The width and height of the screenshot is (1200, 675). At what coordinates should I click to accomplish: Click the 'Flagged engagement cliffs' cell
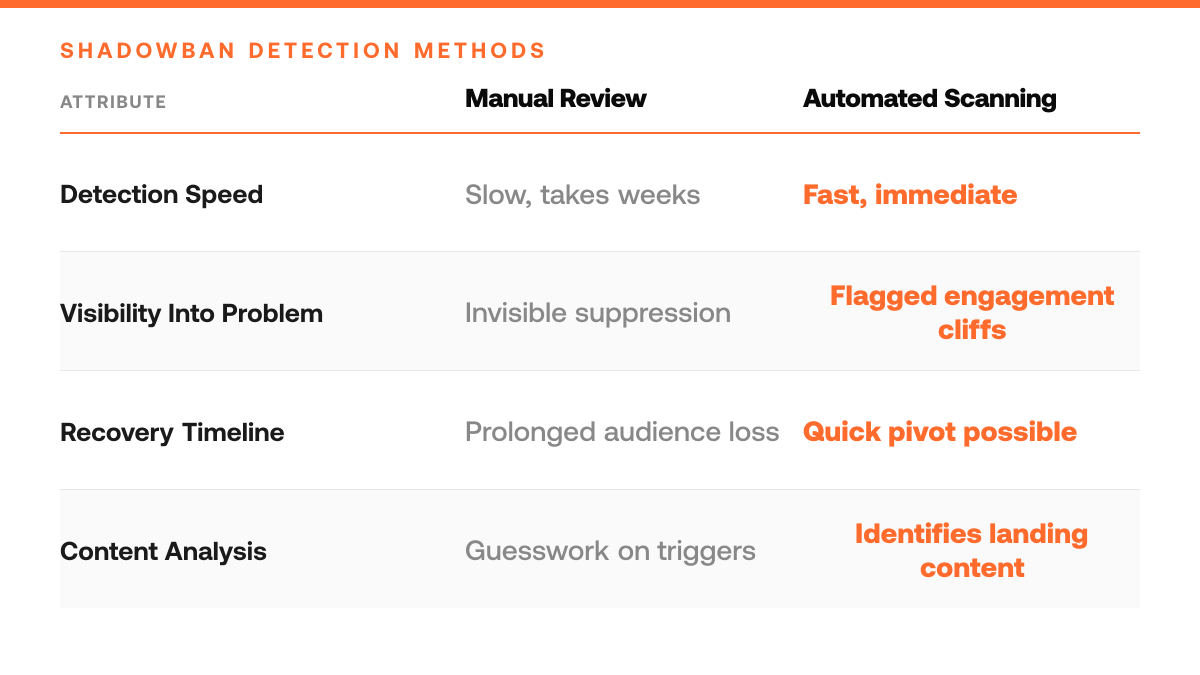[972, 312]
